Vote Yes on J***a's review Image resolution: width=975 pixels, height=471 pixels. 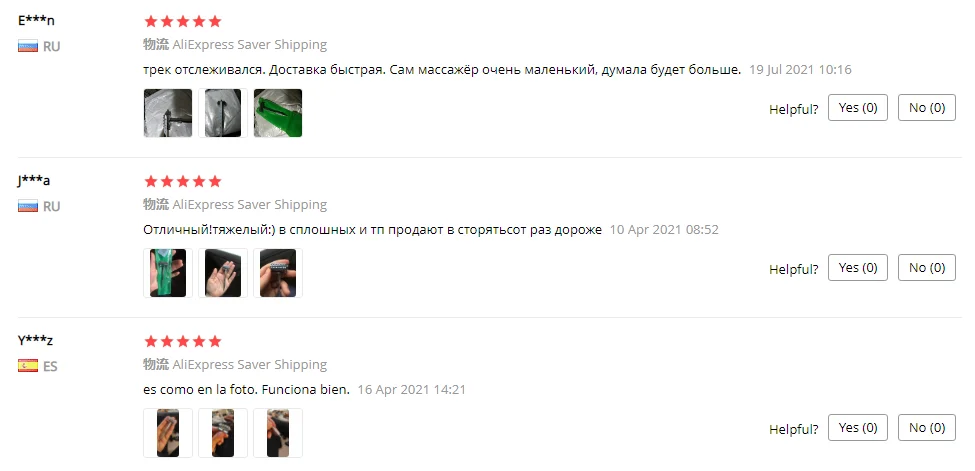click(857, 268)
